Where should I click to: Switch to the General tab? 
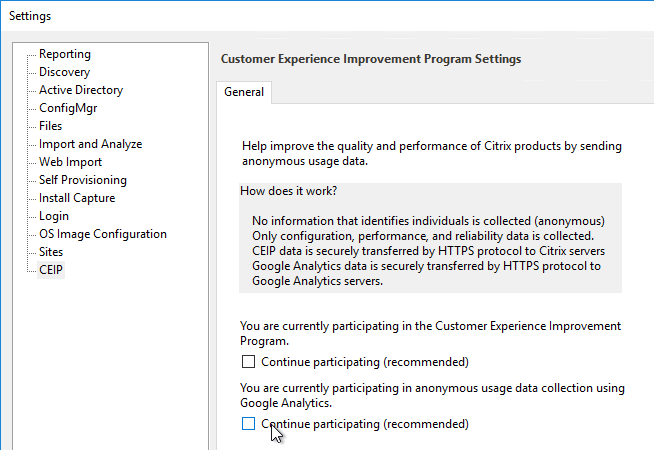(x=244, y=92)
